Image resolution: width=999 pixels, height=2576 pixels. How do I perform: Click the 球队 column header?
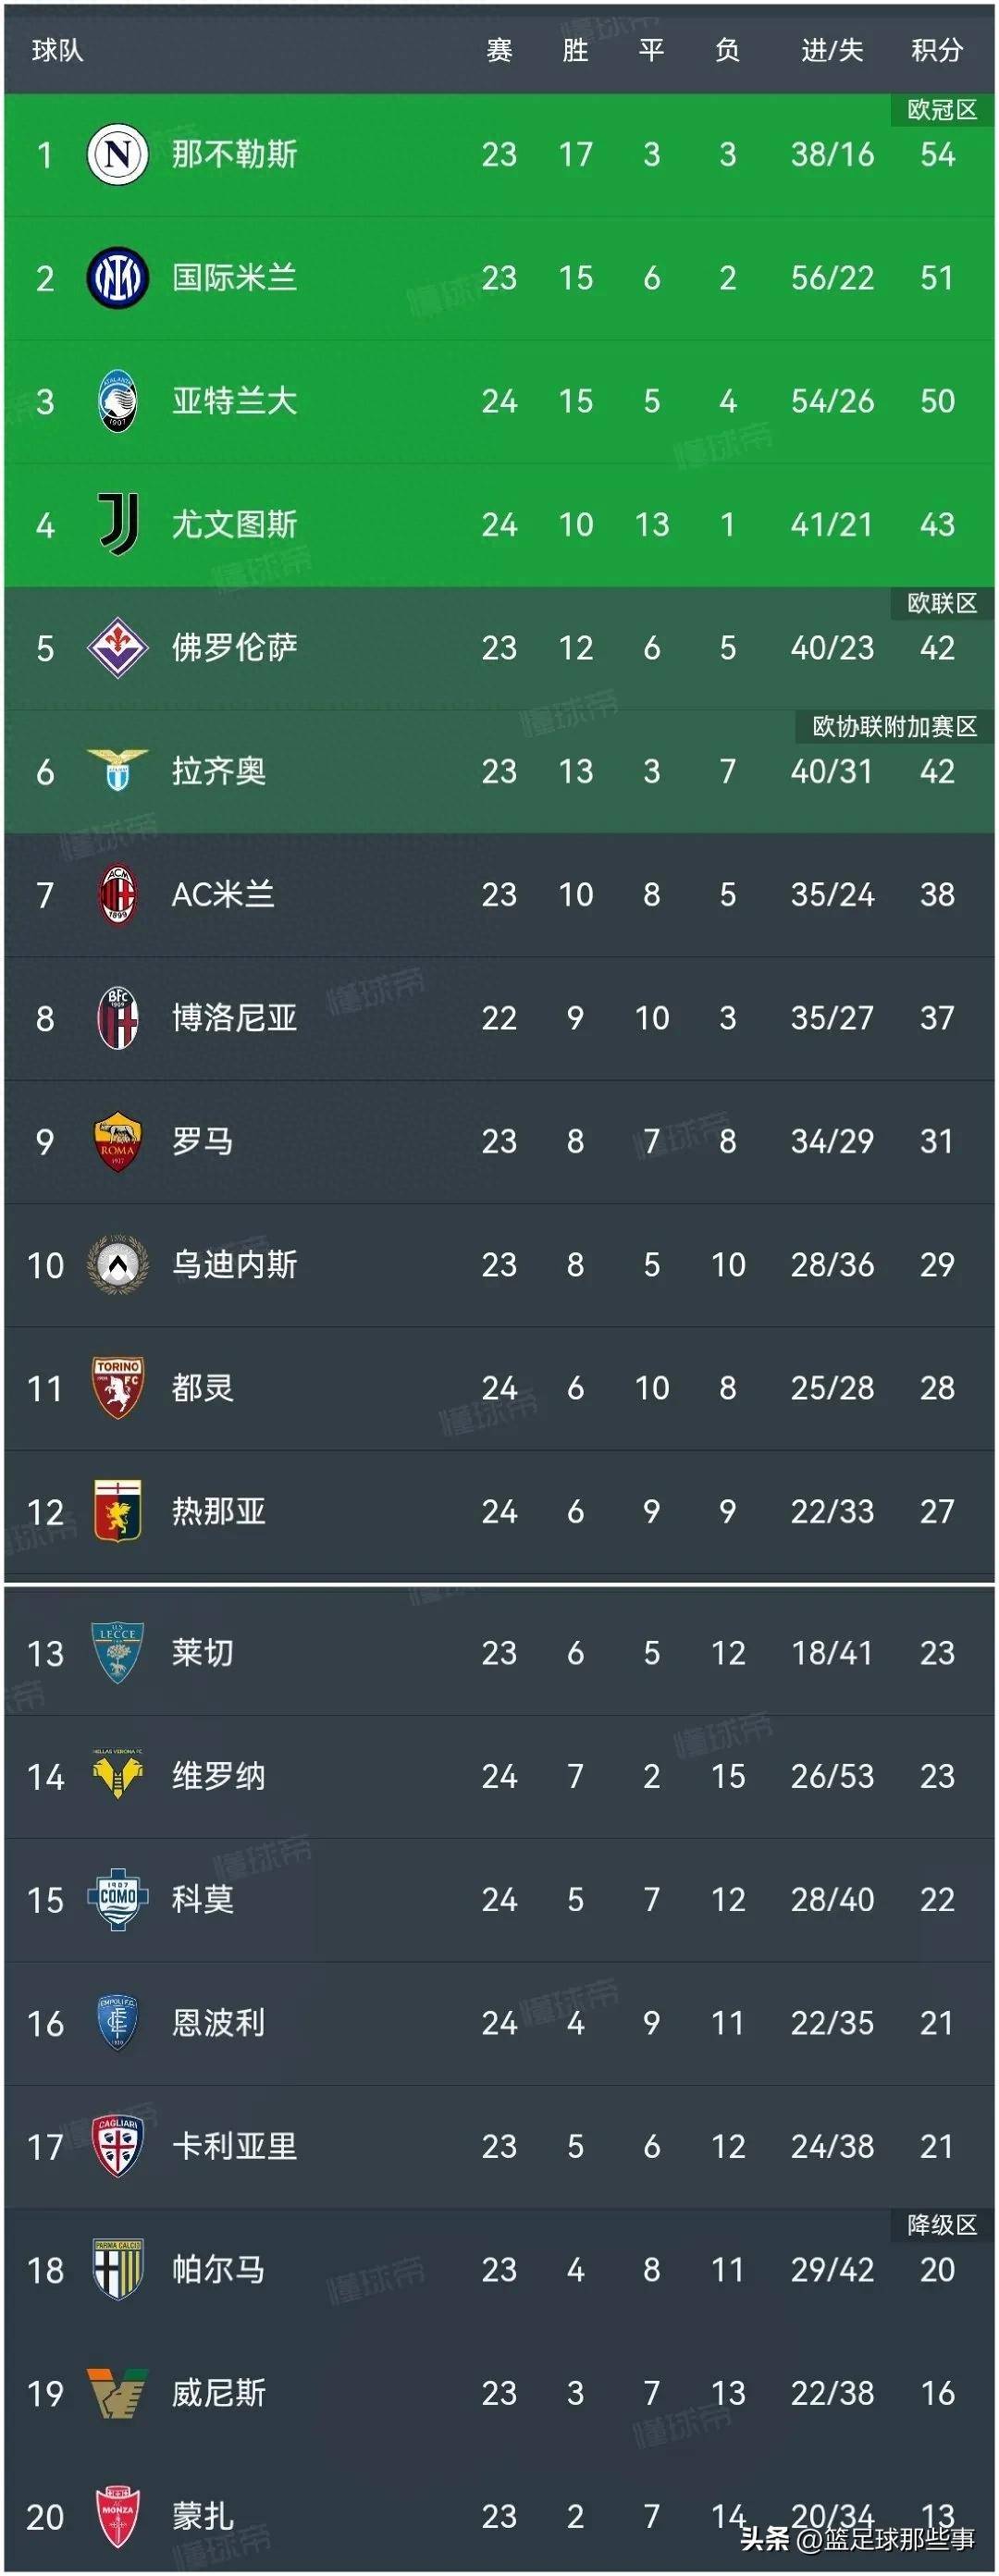[x=57, y=50]
